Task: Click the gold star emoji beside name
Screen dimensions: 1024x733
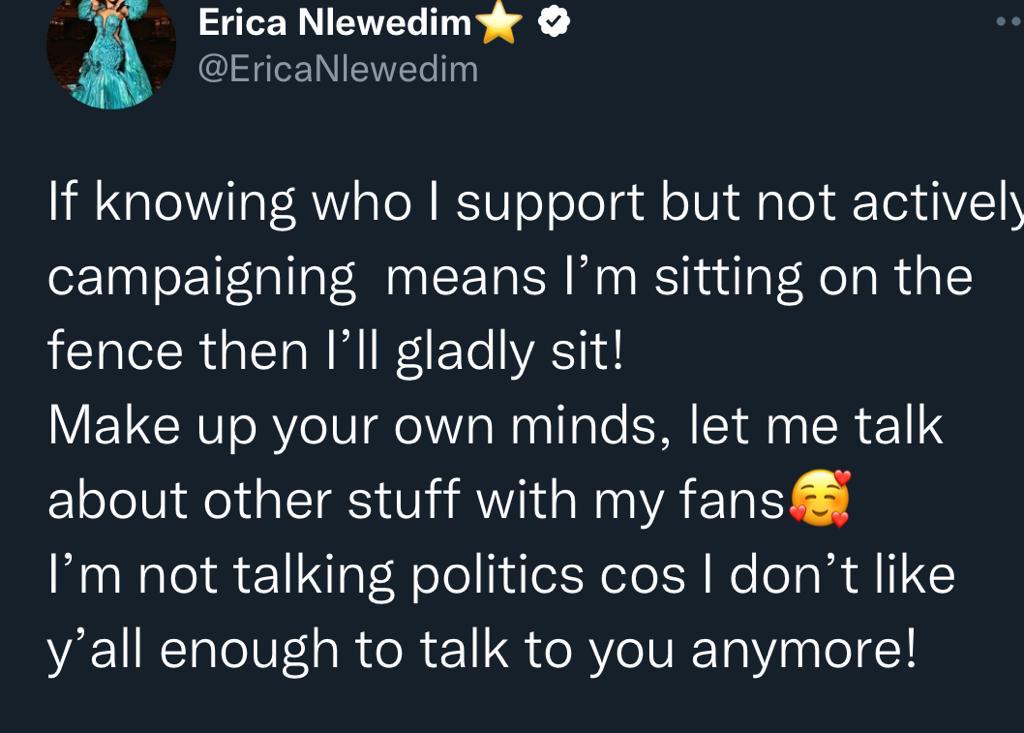Action: pyautogui.click(x=500, y=24)
